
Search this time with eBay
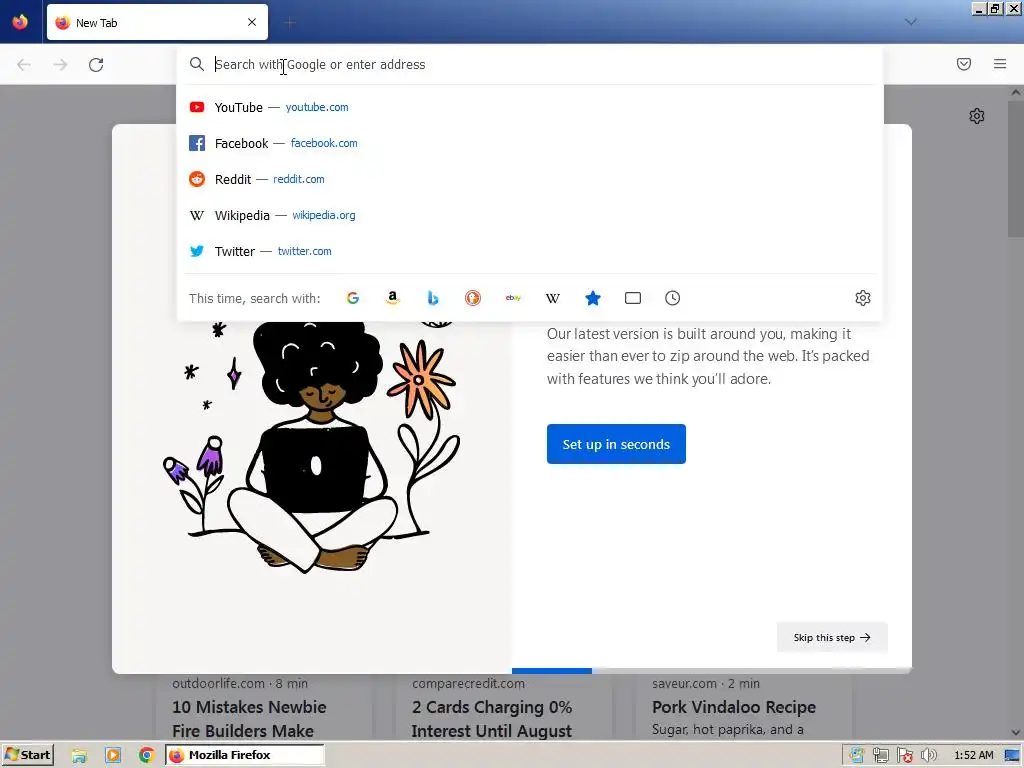tap(513, 298)
